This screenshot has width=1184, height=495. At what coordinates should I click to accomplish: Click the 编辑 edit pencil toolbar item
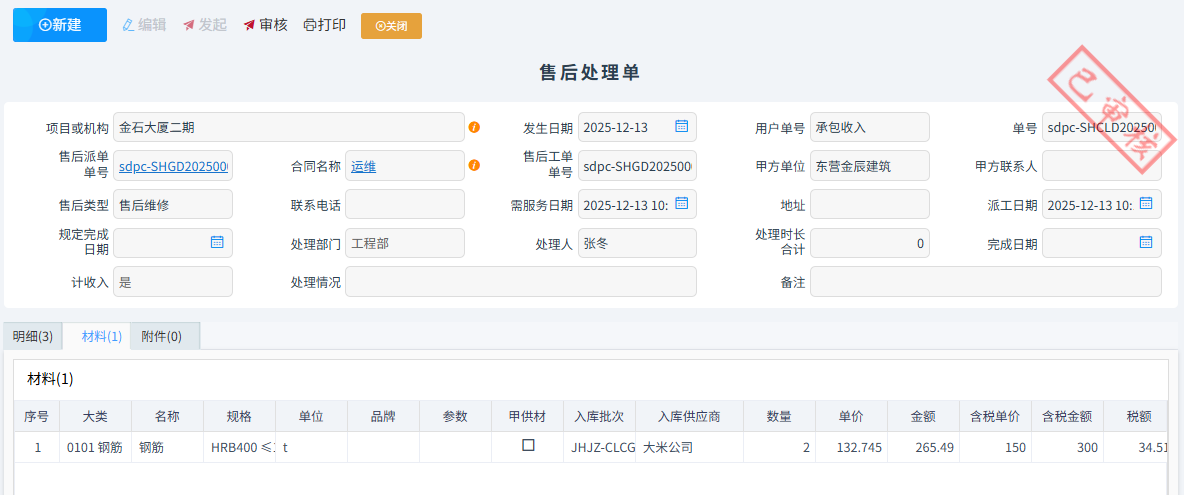coord(144,25)
